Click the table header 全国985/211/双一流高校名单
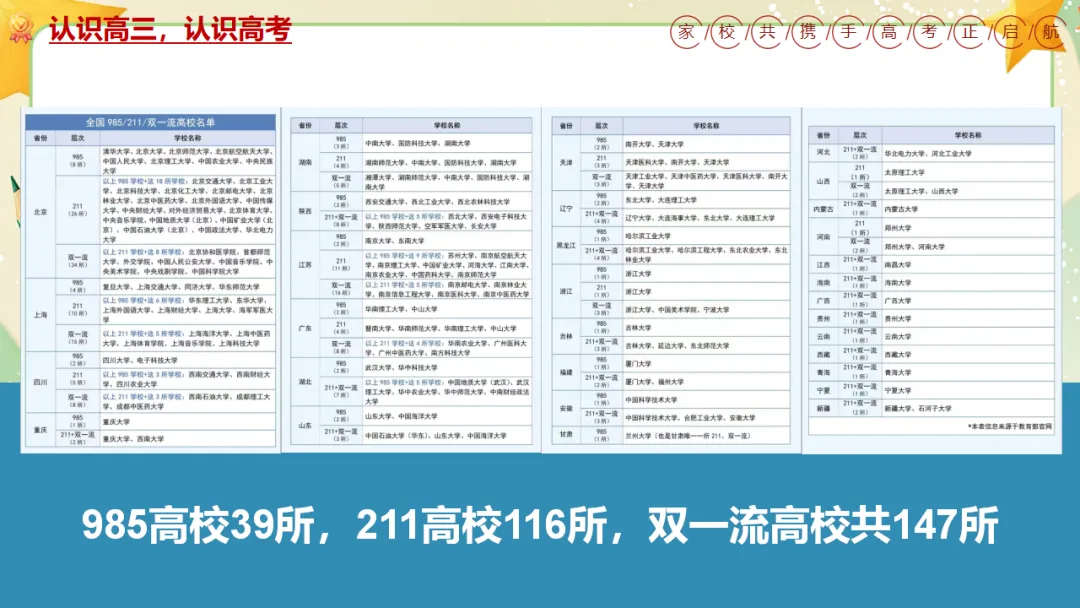Viewport: 1080px width, 608px height. pos(150,123)
